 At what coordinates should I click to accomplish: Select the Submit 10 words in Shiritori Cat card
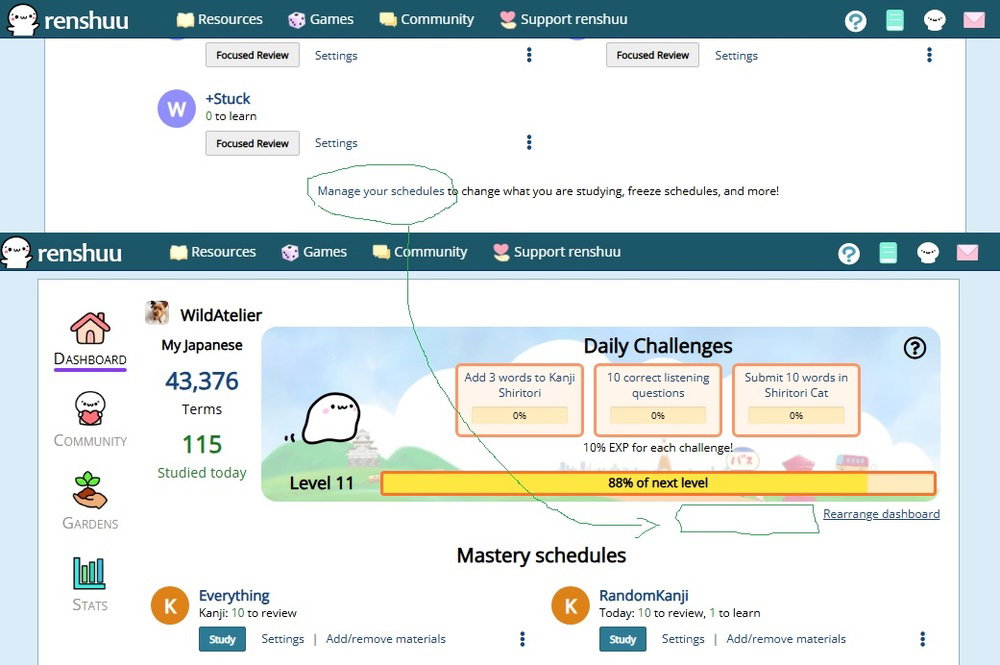click(x=796, y=400)
